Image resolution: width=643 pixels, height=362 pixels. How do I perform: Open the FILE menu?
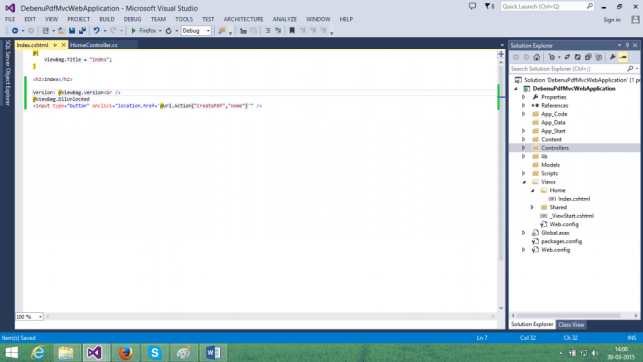tap(10, 19)
